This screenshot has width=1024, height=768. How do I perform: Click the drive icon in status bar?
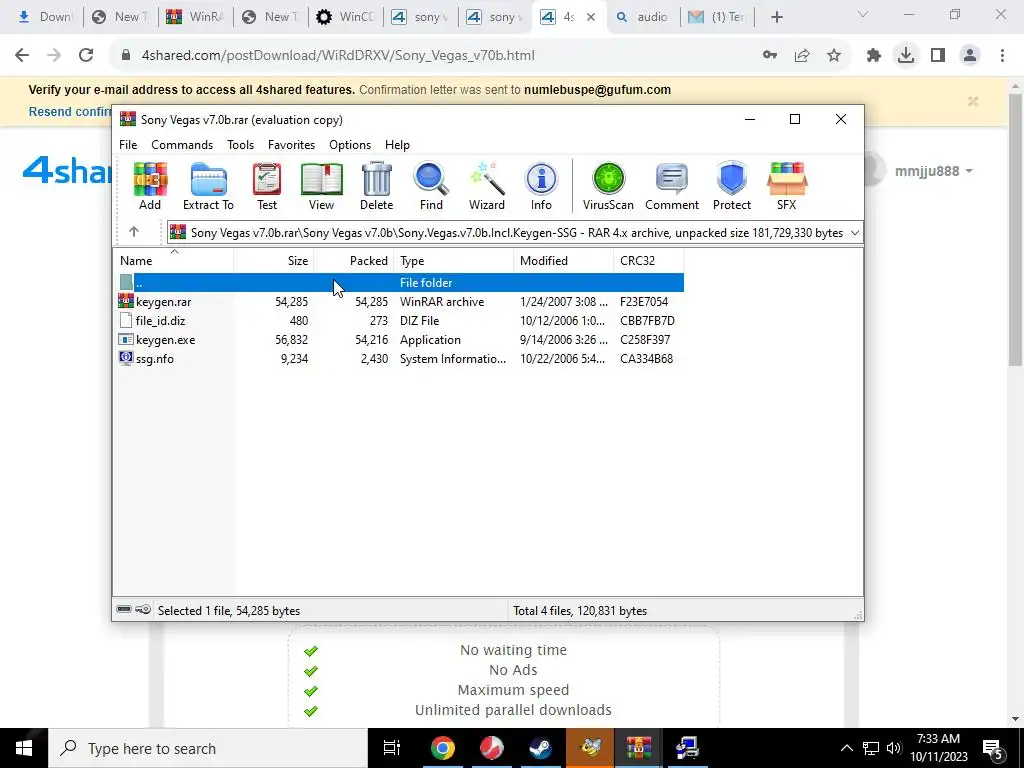pyautogui.click(x=123, y=609)
